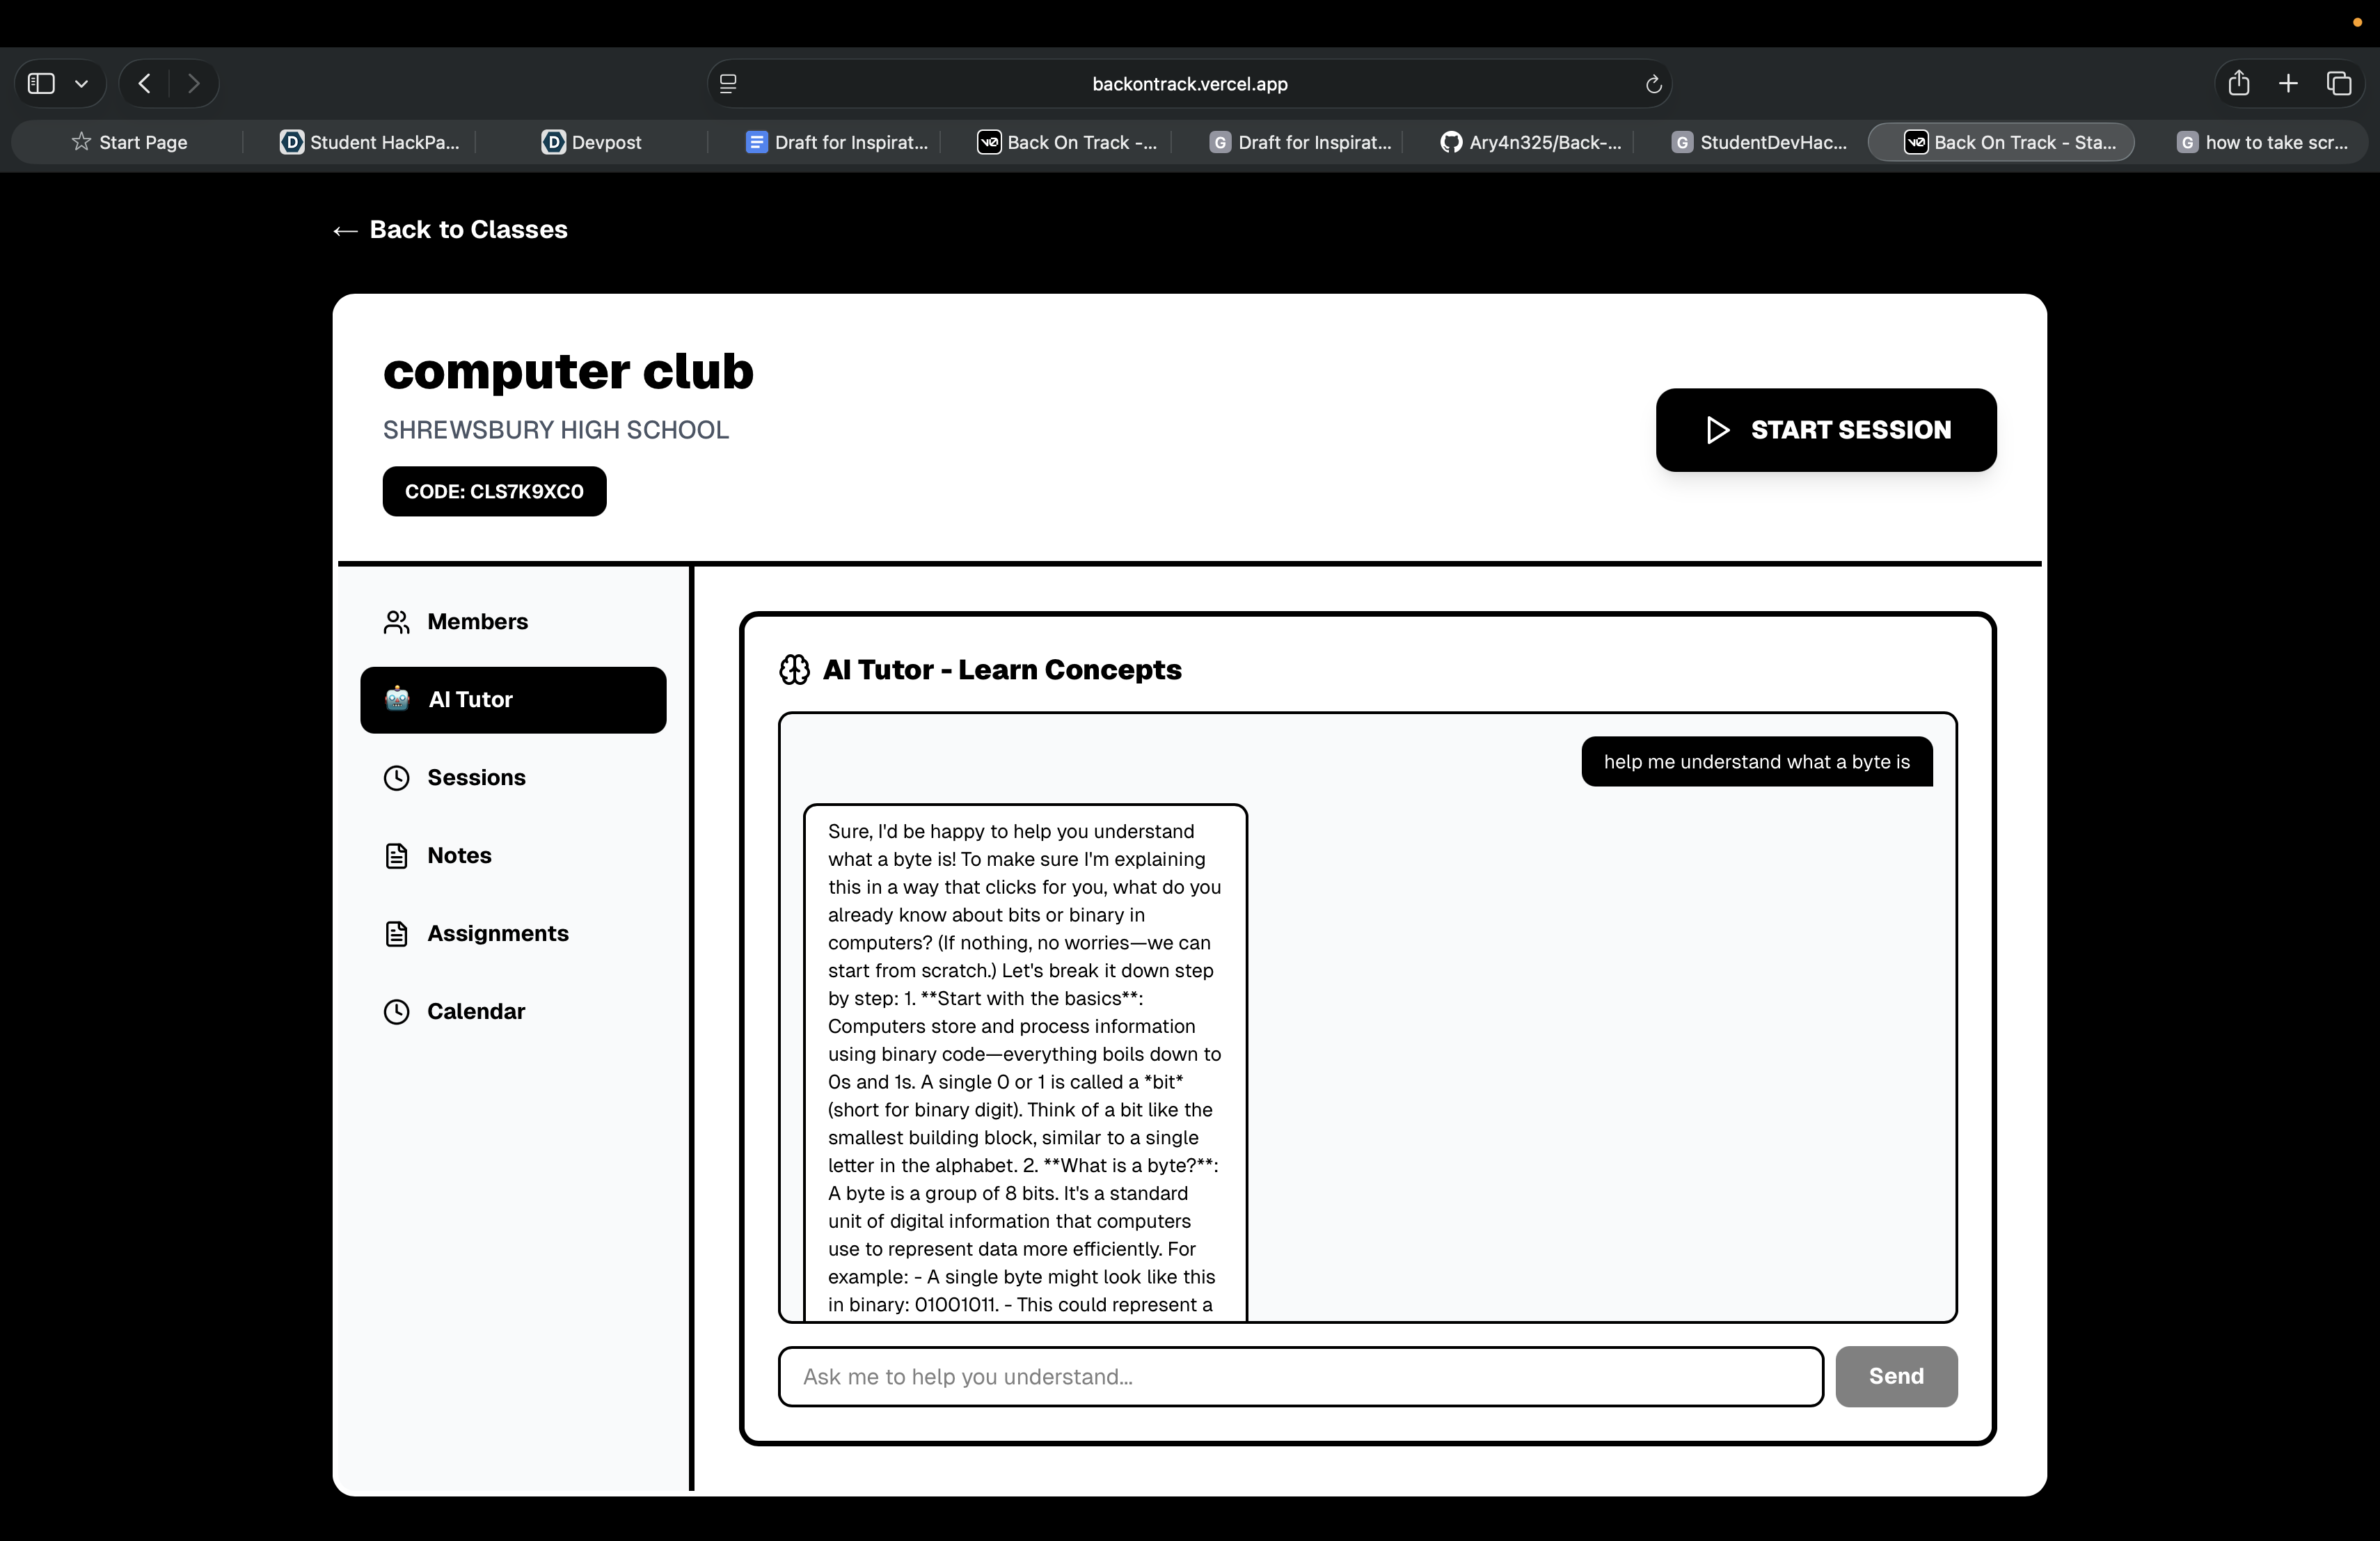Click the Ask me to help input field
The width and height of the screenshot is (2380, 1541).
1300,1377
